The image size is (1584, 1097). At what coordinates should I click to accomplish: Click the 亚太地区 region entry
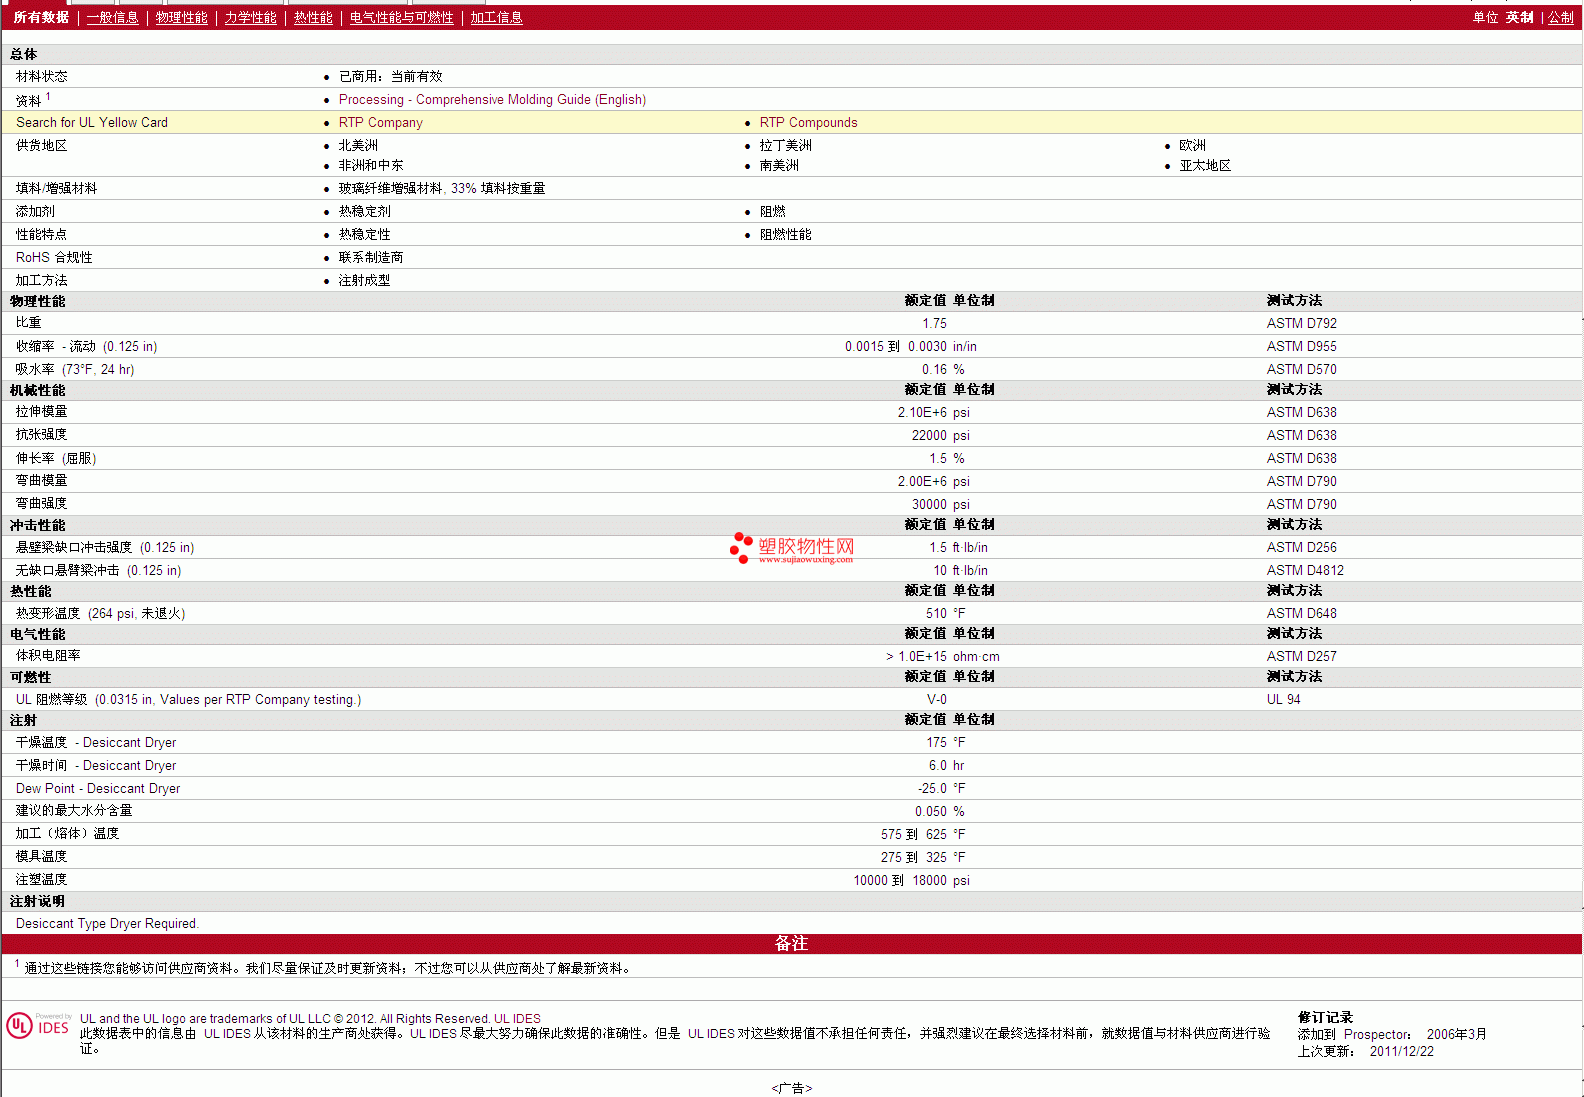pyautogui.click(x=1205, y=166)
